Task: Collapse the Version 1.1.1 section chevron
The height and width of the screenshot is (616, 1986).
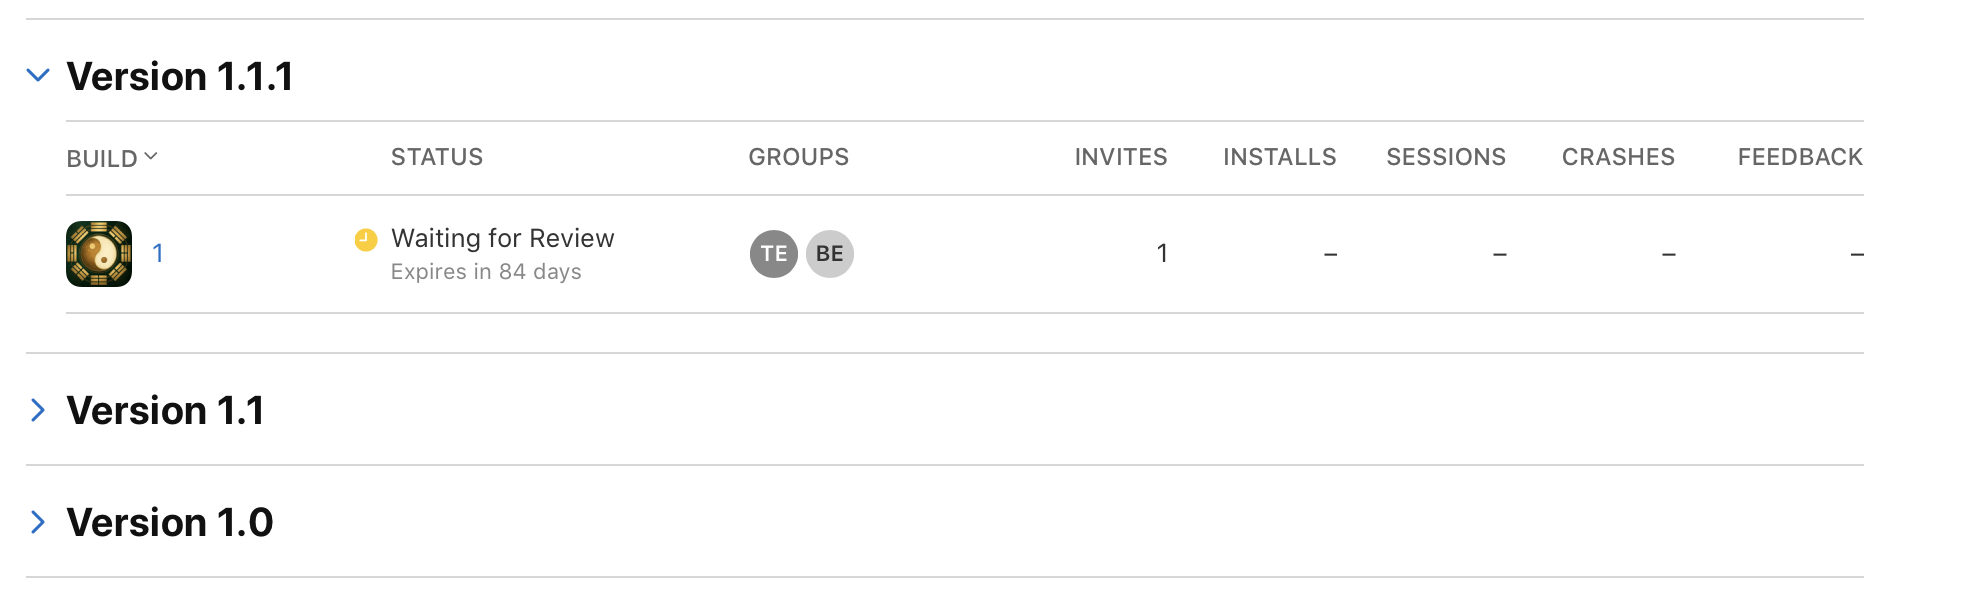Action: (x=38, y=75)
